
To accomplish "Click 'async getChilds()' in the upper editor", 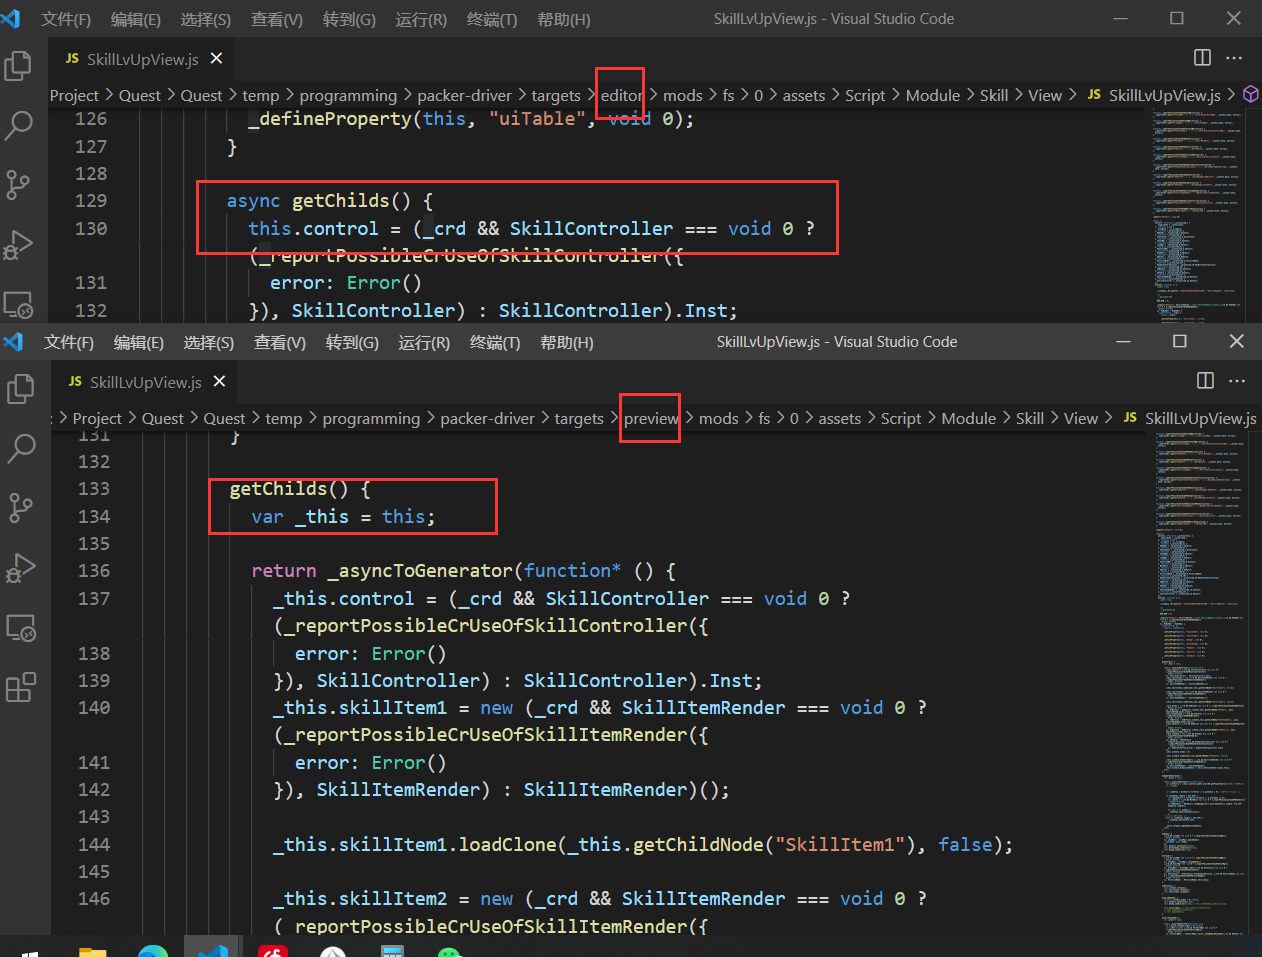I will [318, 200].
